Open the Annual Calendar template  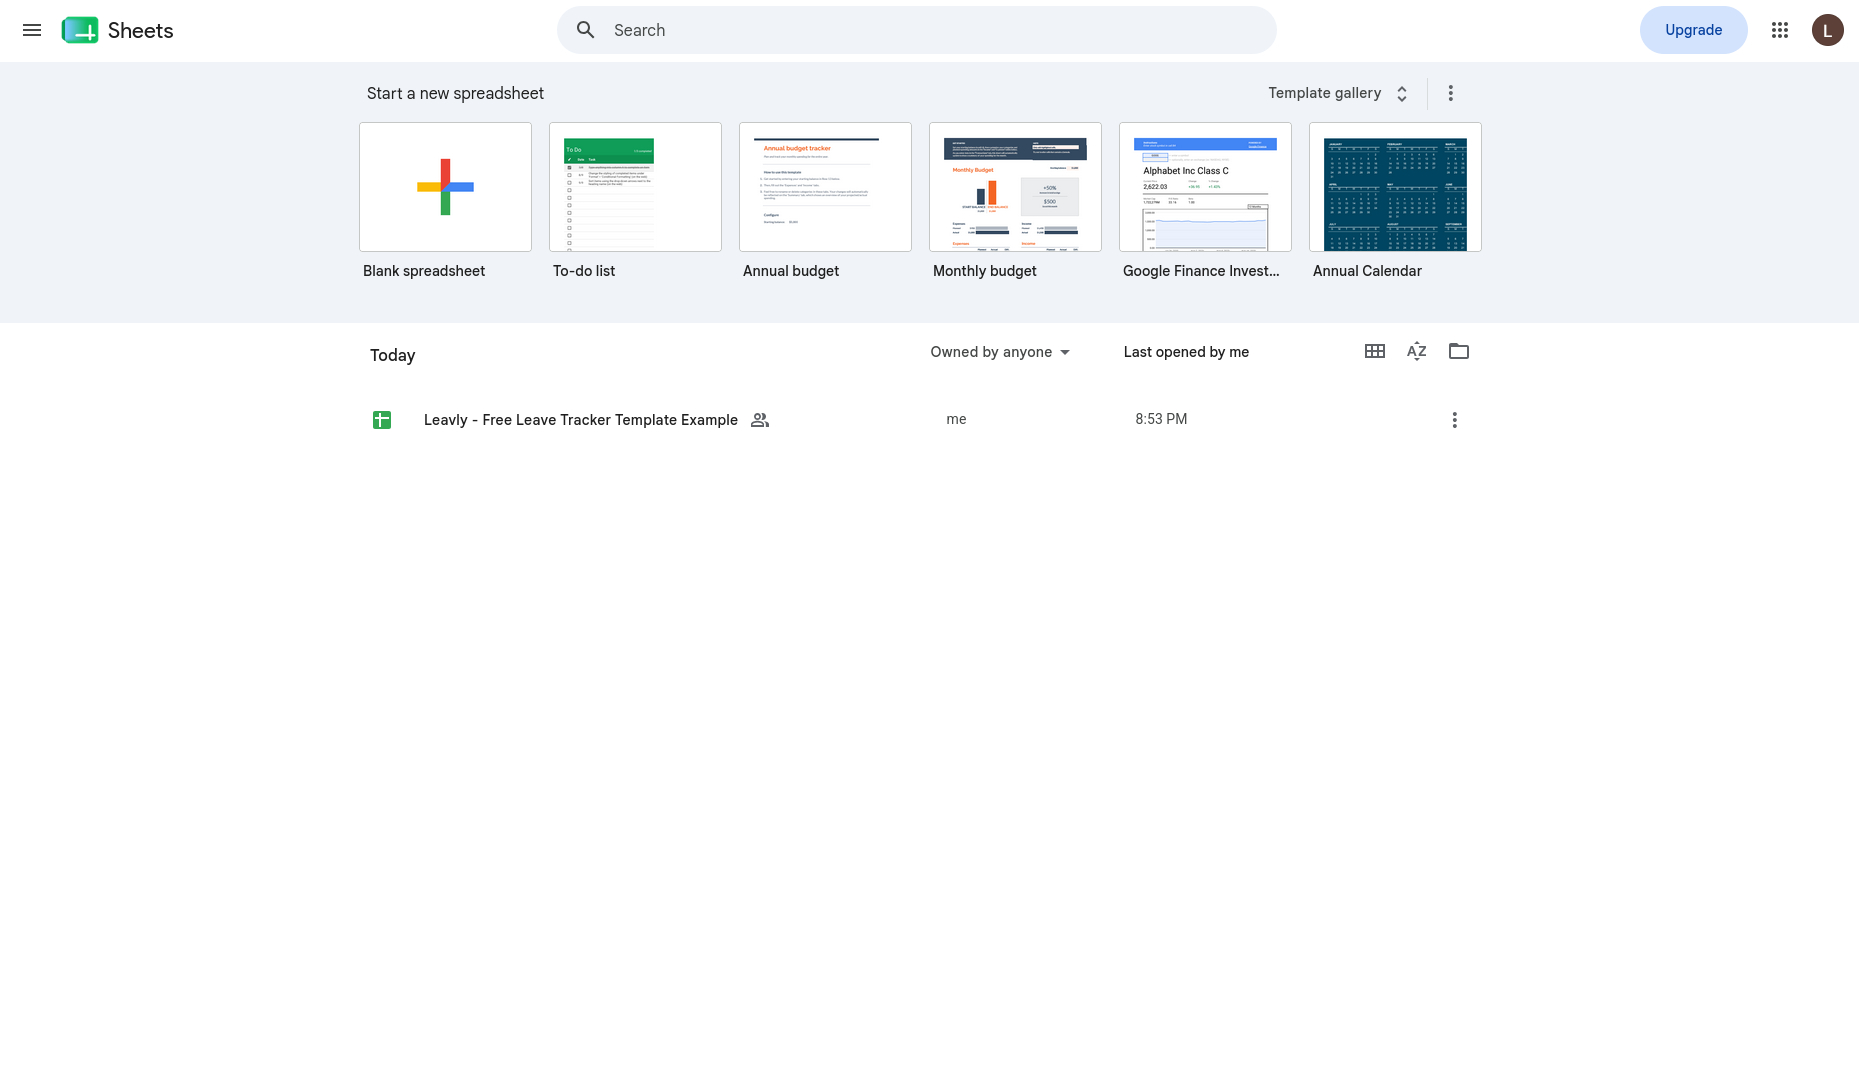[x=1395, y=187]
